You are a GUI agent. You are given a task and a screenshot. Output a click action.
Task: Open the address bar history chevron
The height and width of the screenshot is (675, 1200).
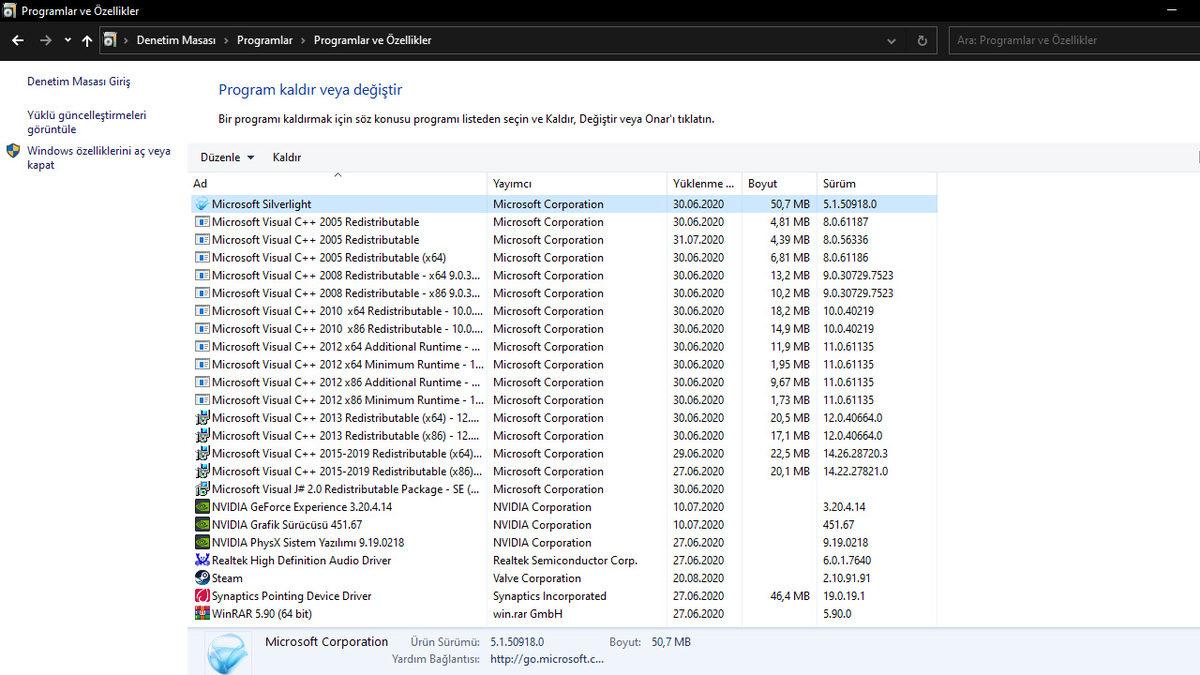point(891,40)
